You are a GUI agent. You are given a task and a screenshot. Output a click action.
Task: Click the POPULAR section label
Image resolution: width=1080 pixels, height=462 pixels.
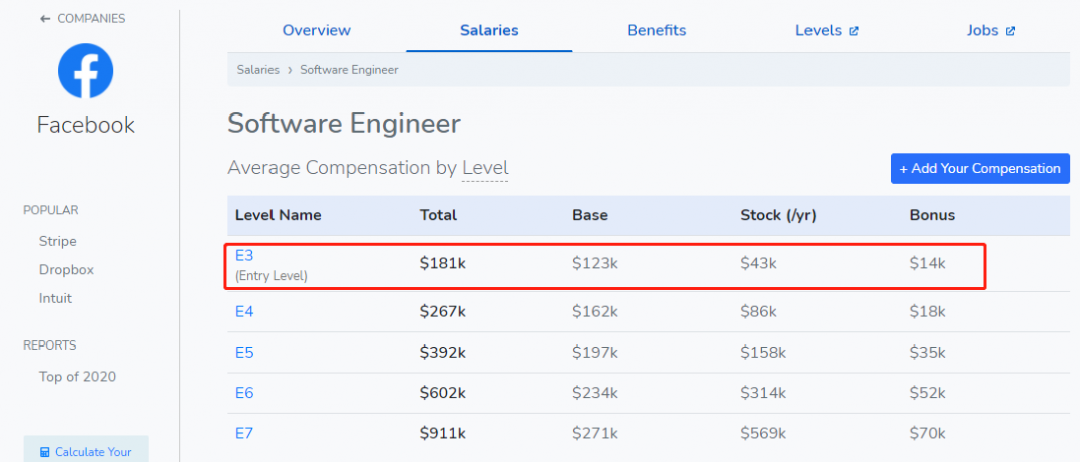[50, 210]
